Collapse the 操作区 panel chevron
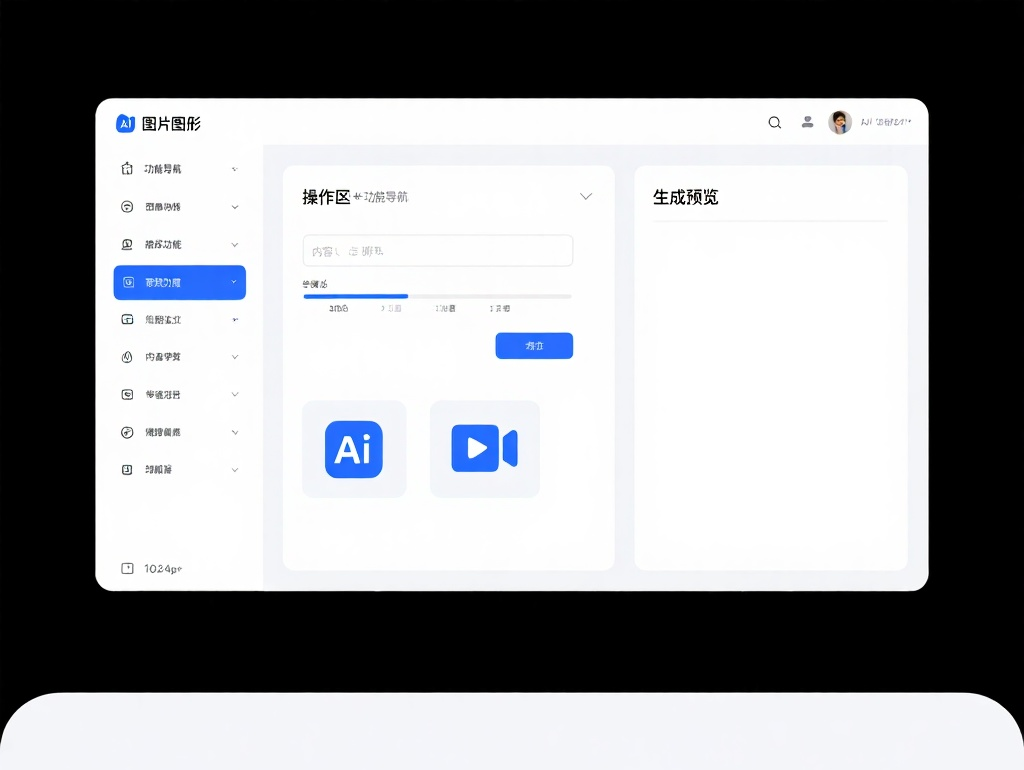Image resolution: width=1024 pixels, height=770 pixels. click(586, 197)
